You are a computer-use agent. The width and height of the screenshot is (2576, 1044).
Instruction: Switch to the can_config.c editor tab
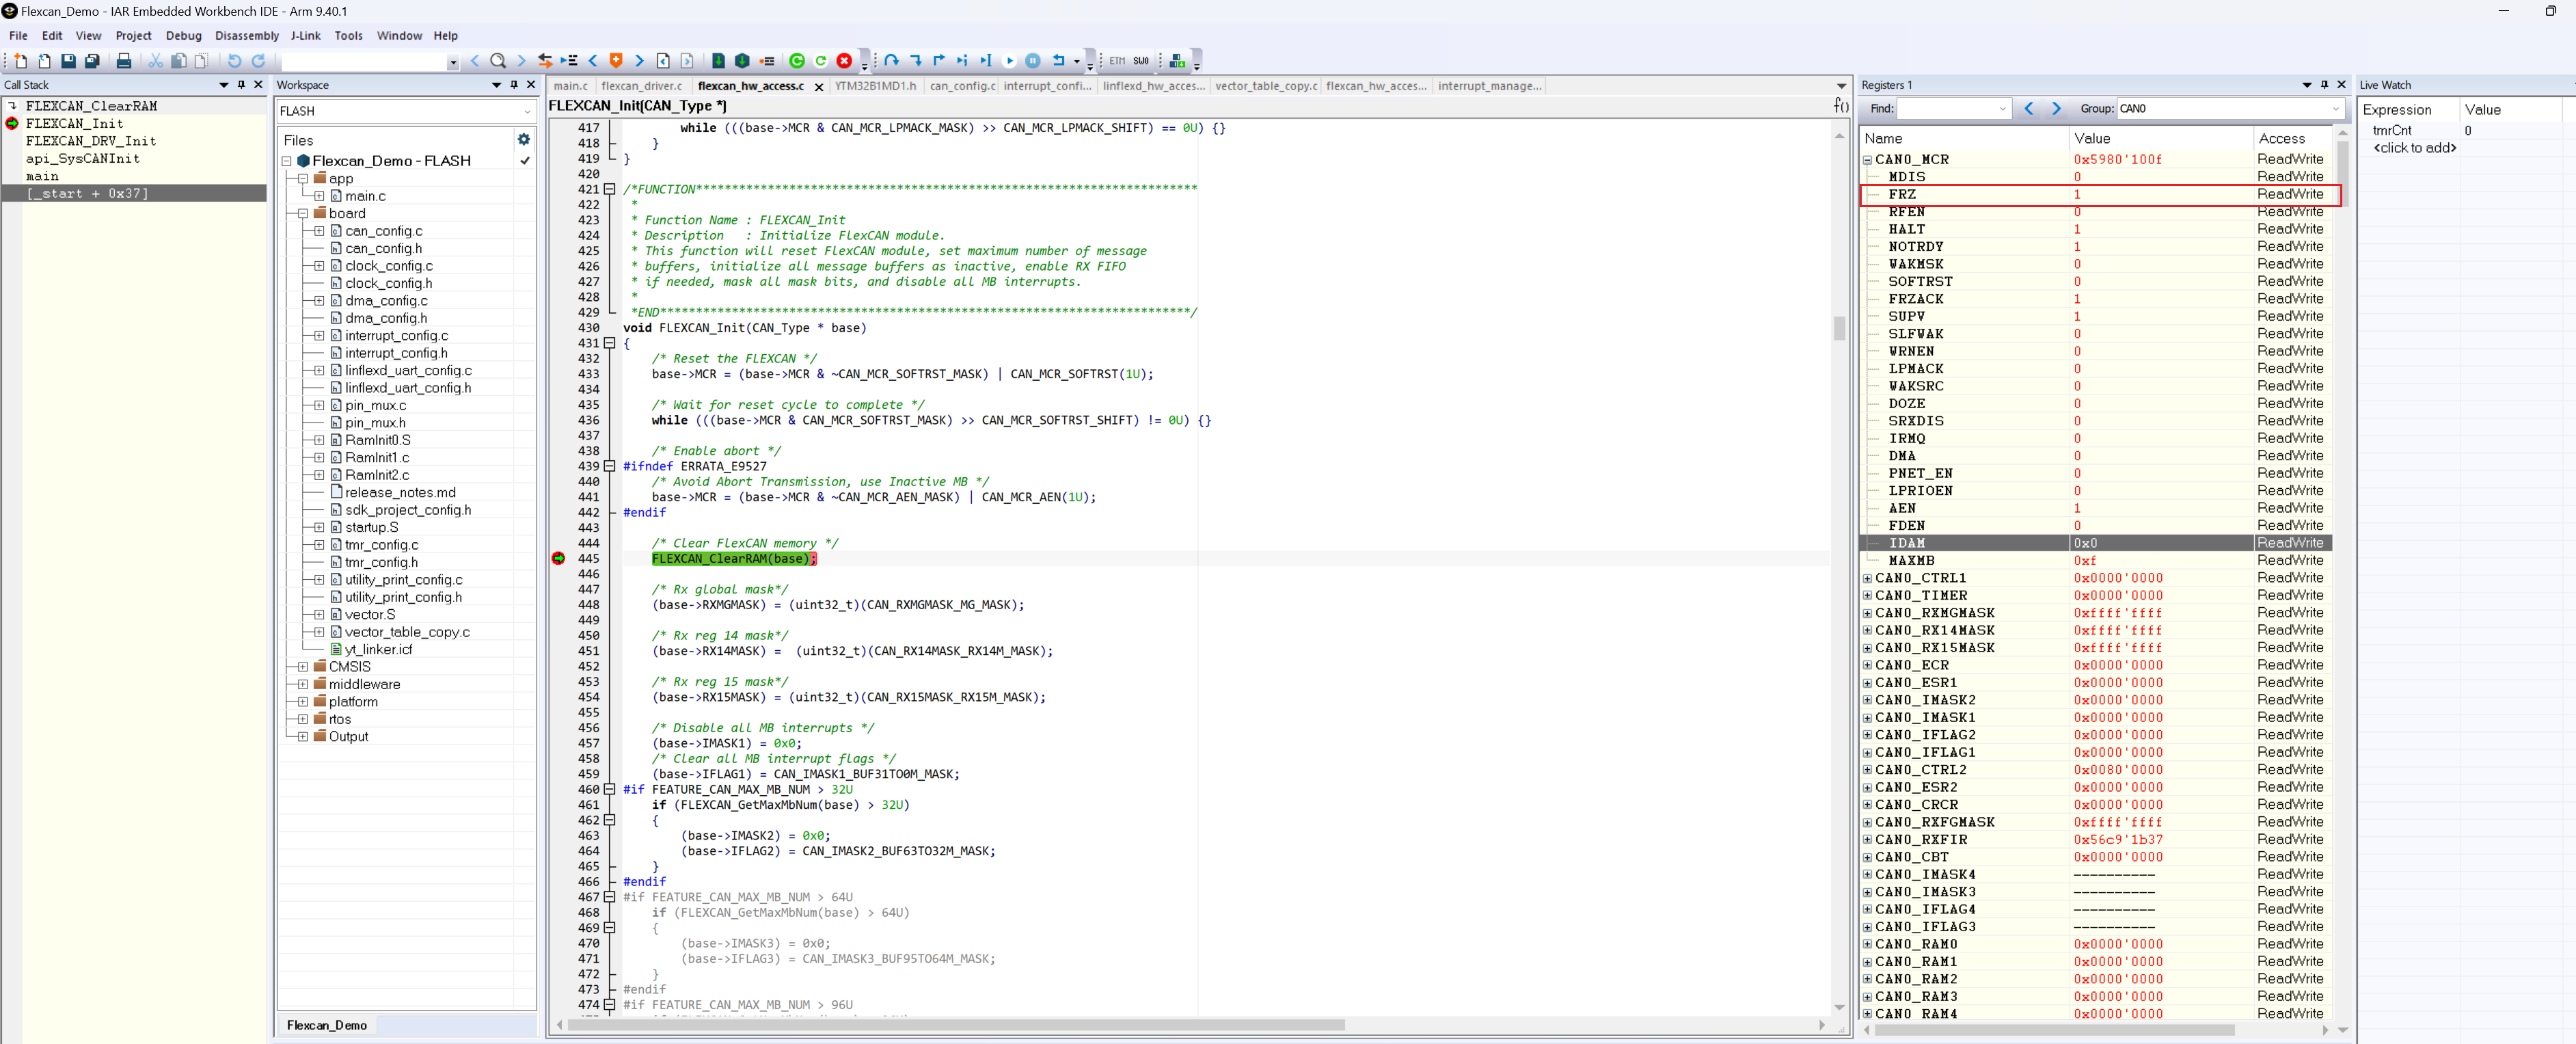pyautogui.click(x=962, y=86)
